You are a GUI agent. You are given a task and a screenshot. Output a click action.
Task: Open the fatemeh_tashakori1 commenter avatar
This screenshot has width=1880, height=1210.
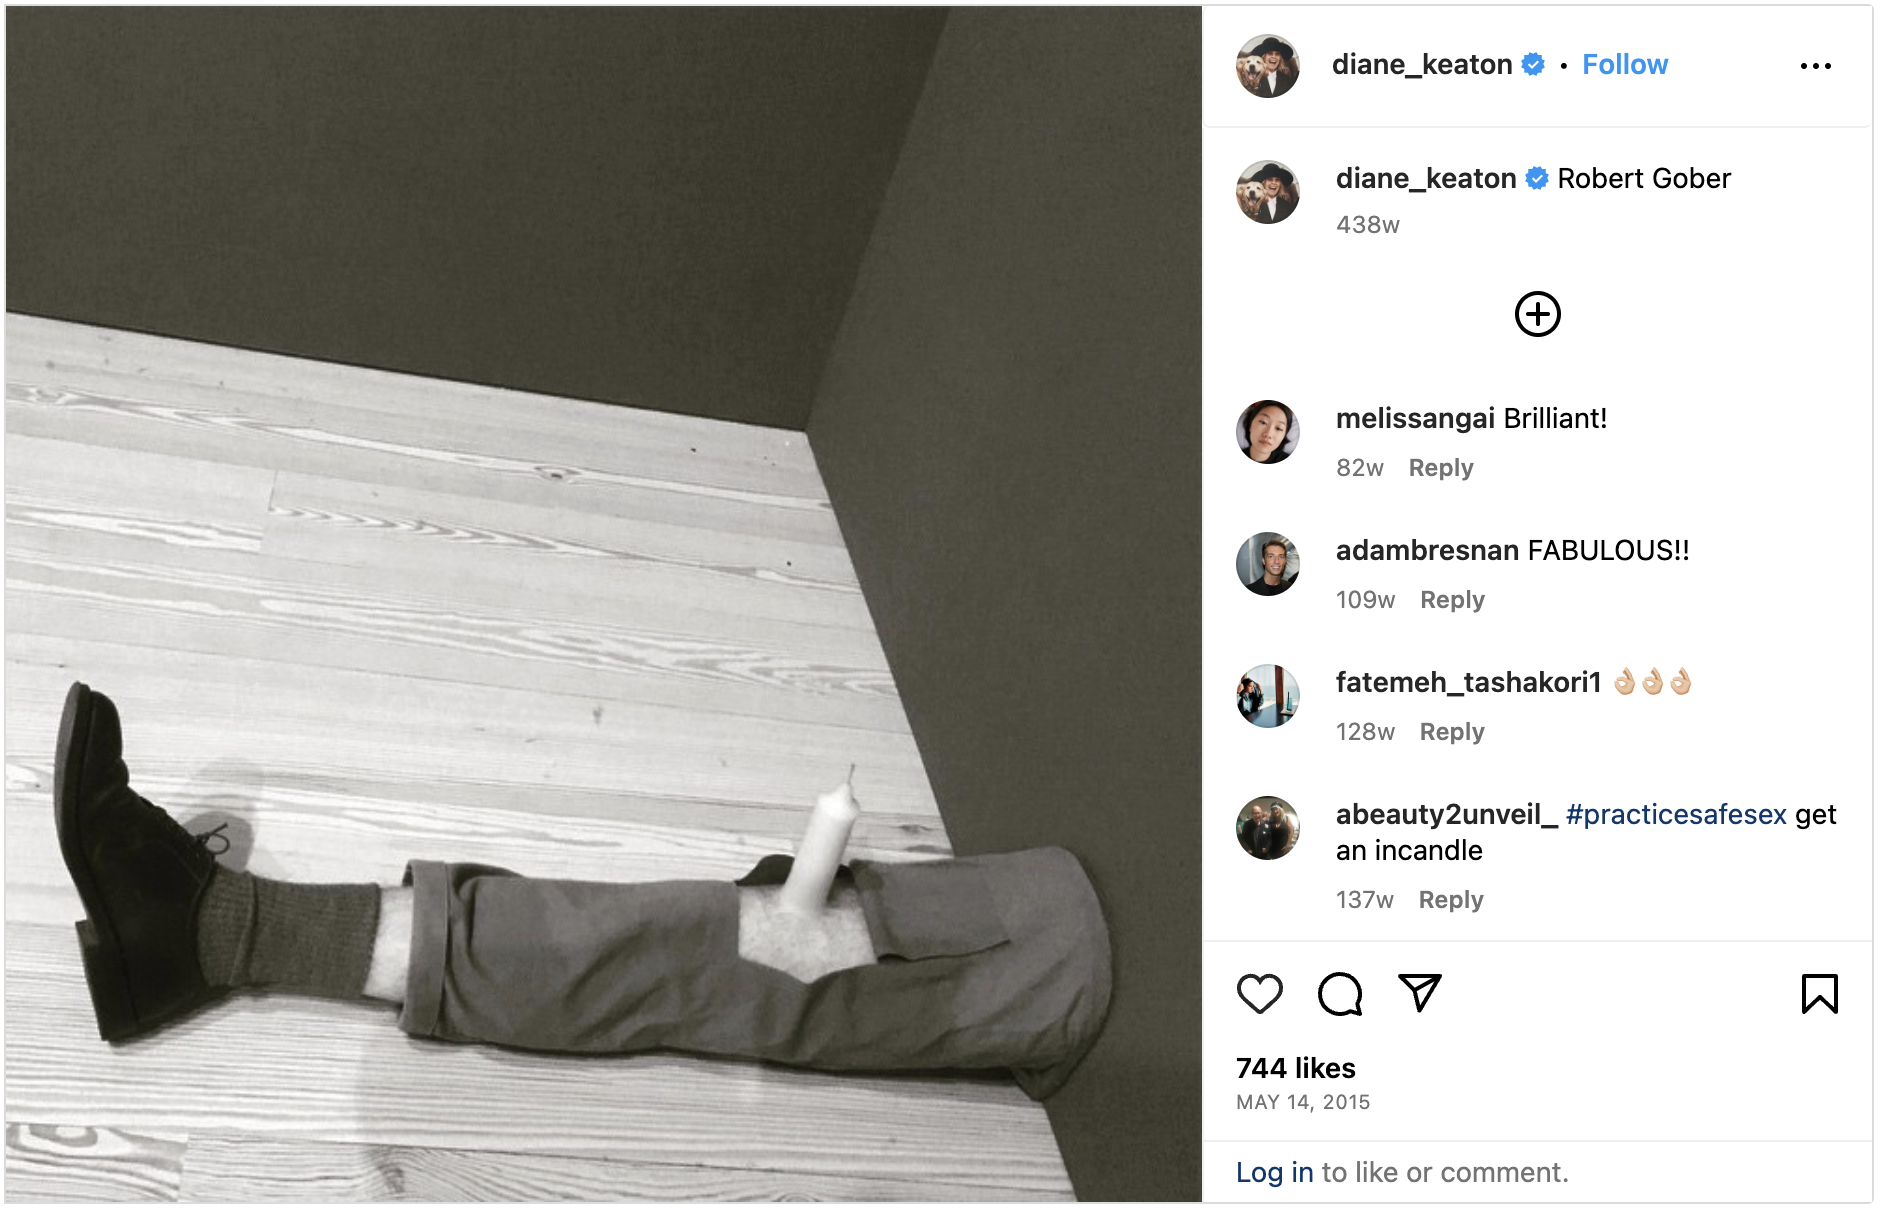pos(1268,696)
